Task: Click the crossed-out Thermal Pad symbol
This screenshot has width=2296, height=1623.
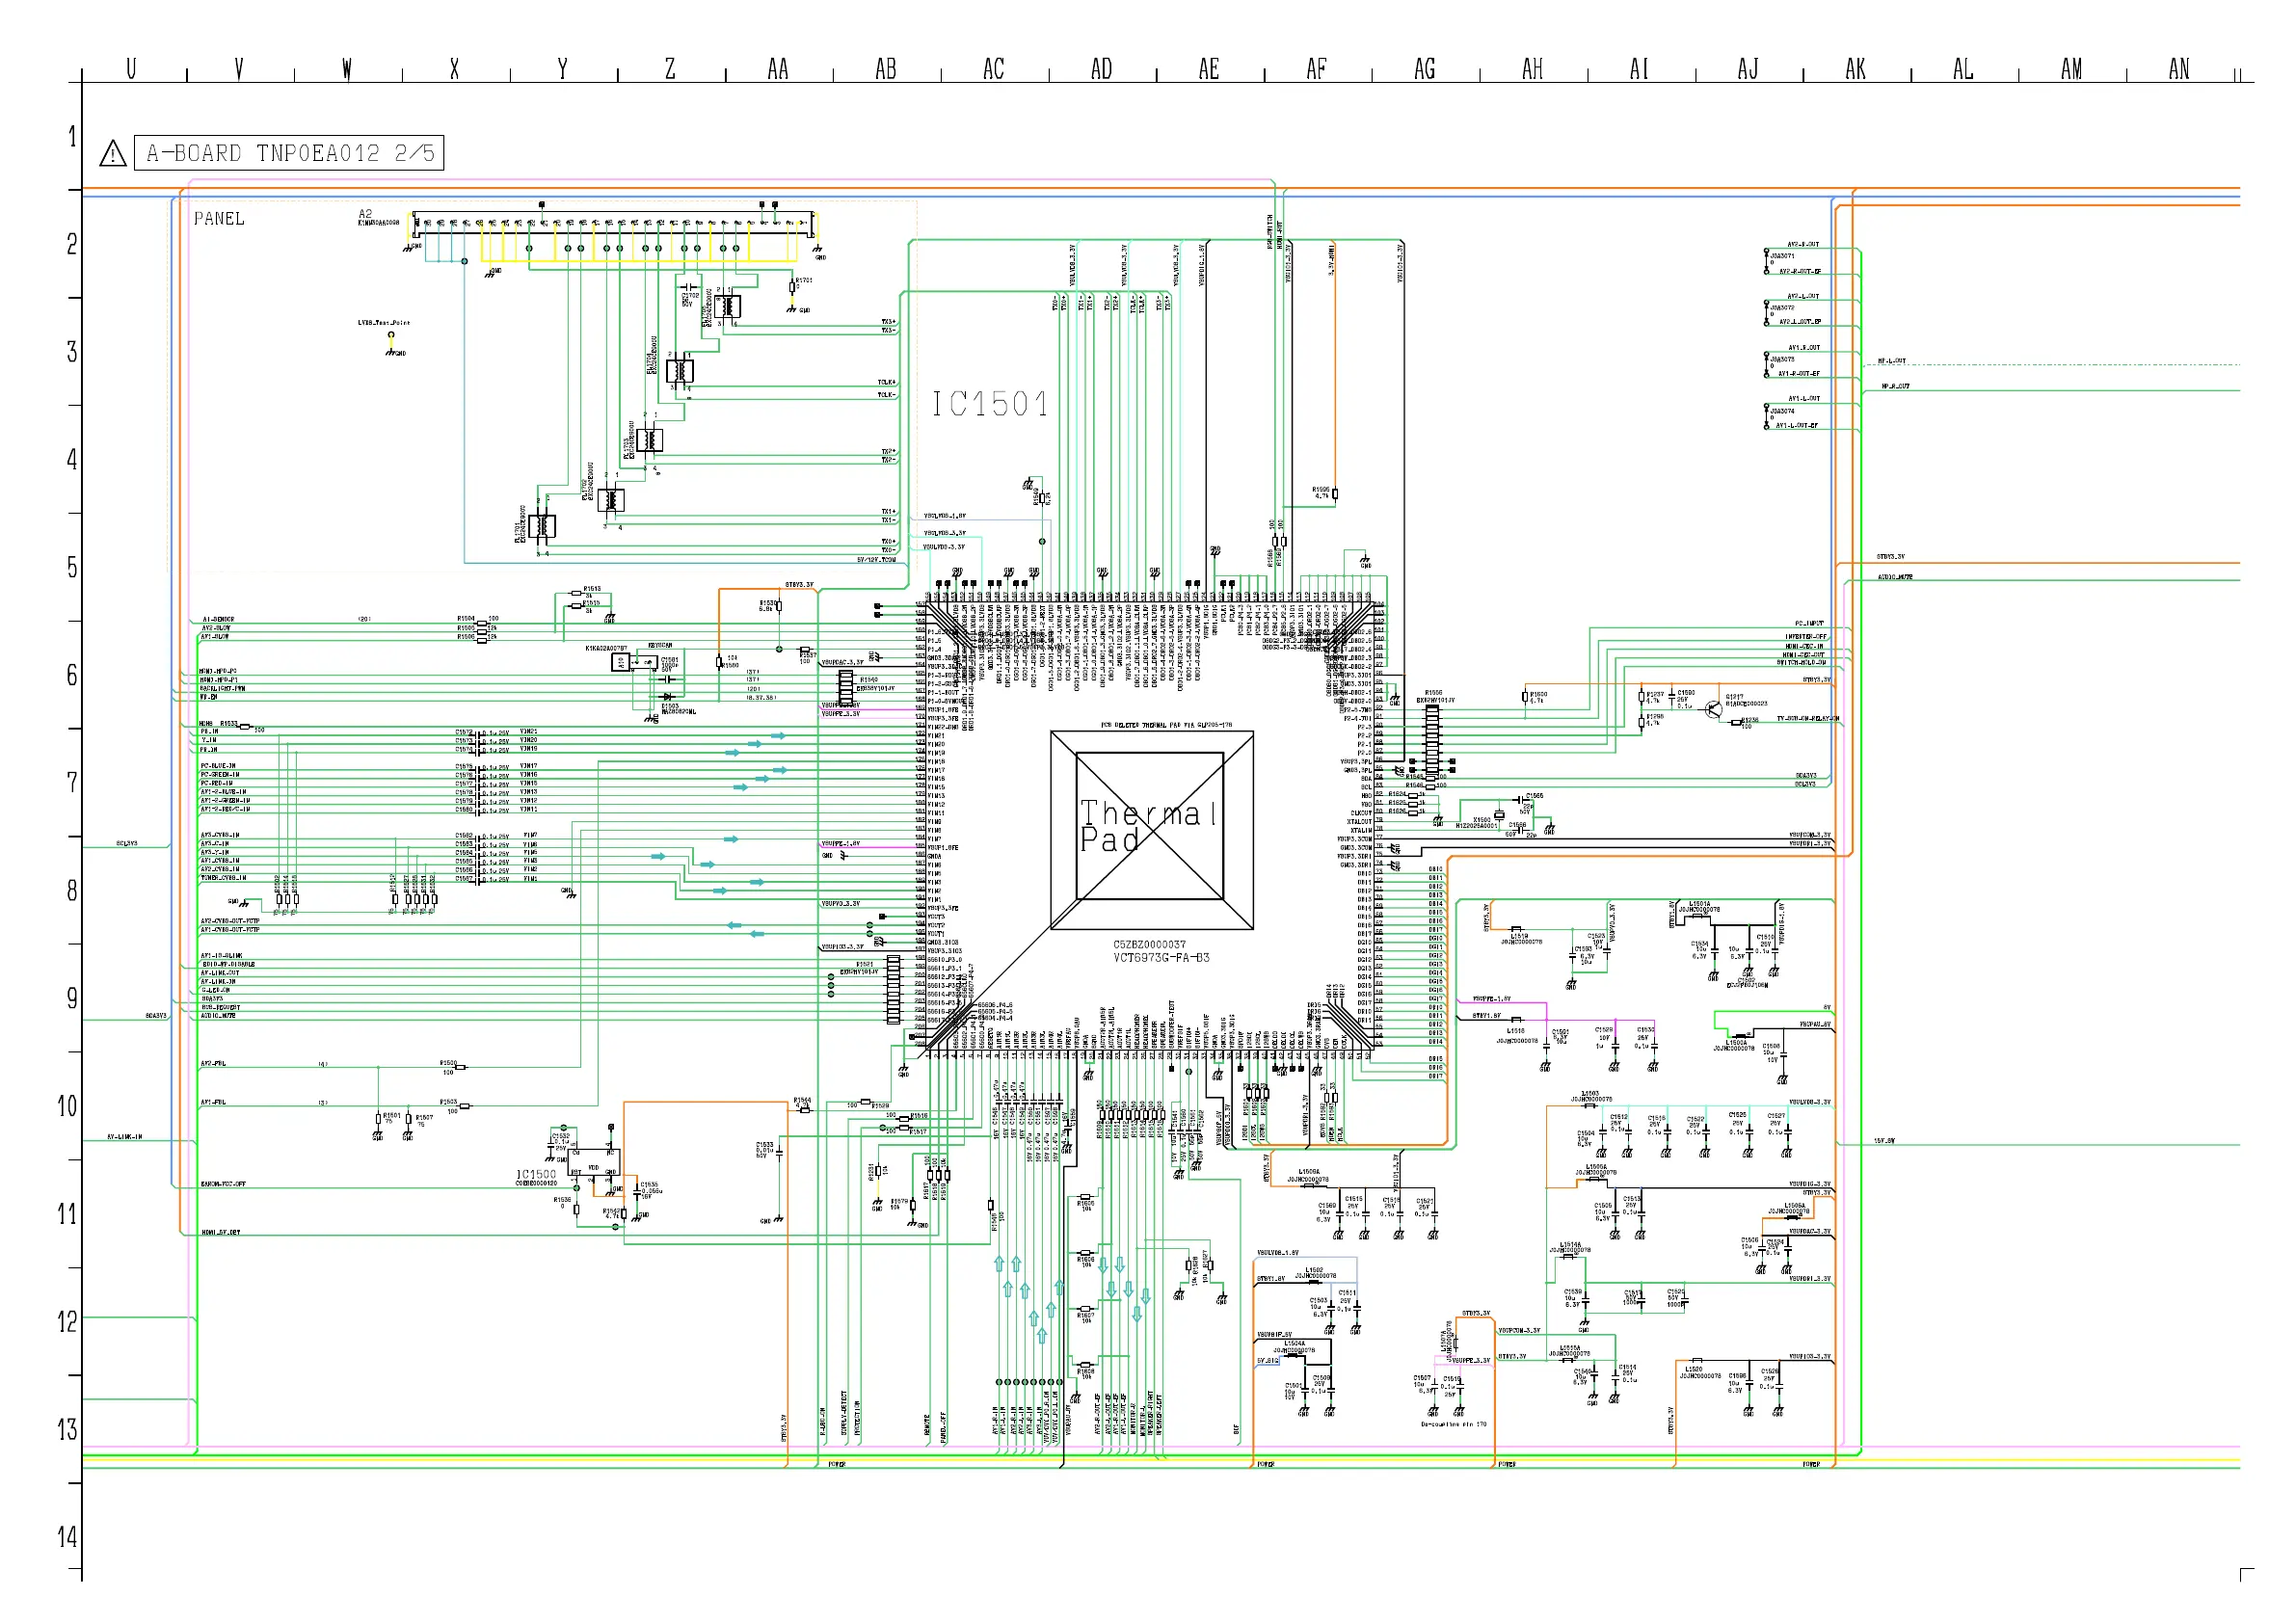Action: (x=1151, y=829)
